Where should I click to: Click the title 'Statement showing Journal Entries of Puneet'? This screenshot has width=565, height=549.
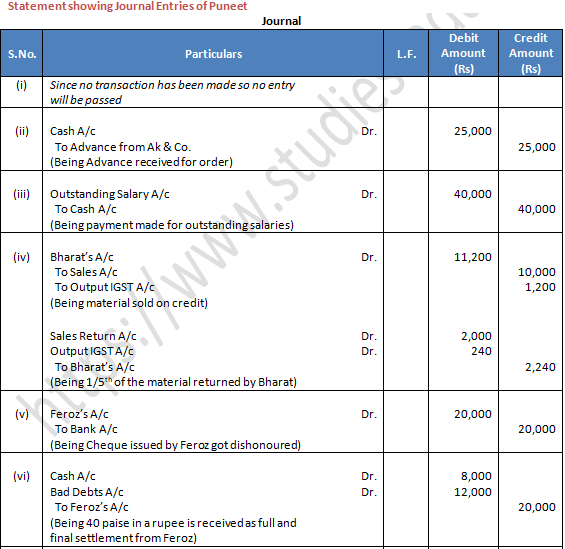click(128, 6)
